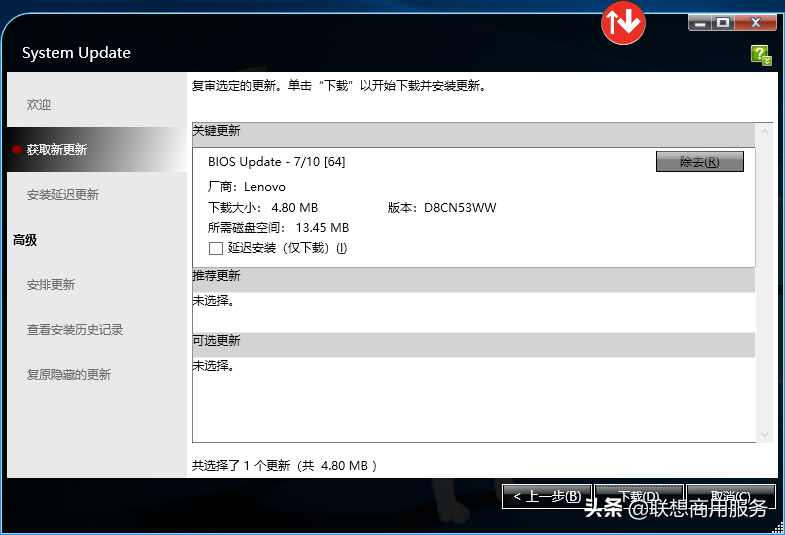Open 安装延迟更新 in the sidebar
785x535 pixels.
63,194
